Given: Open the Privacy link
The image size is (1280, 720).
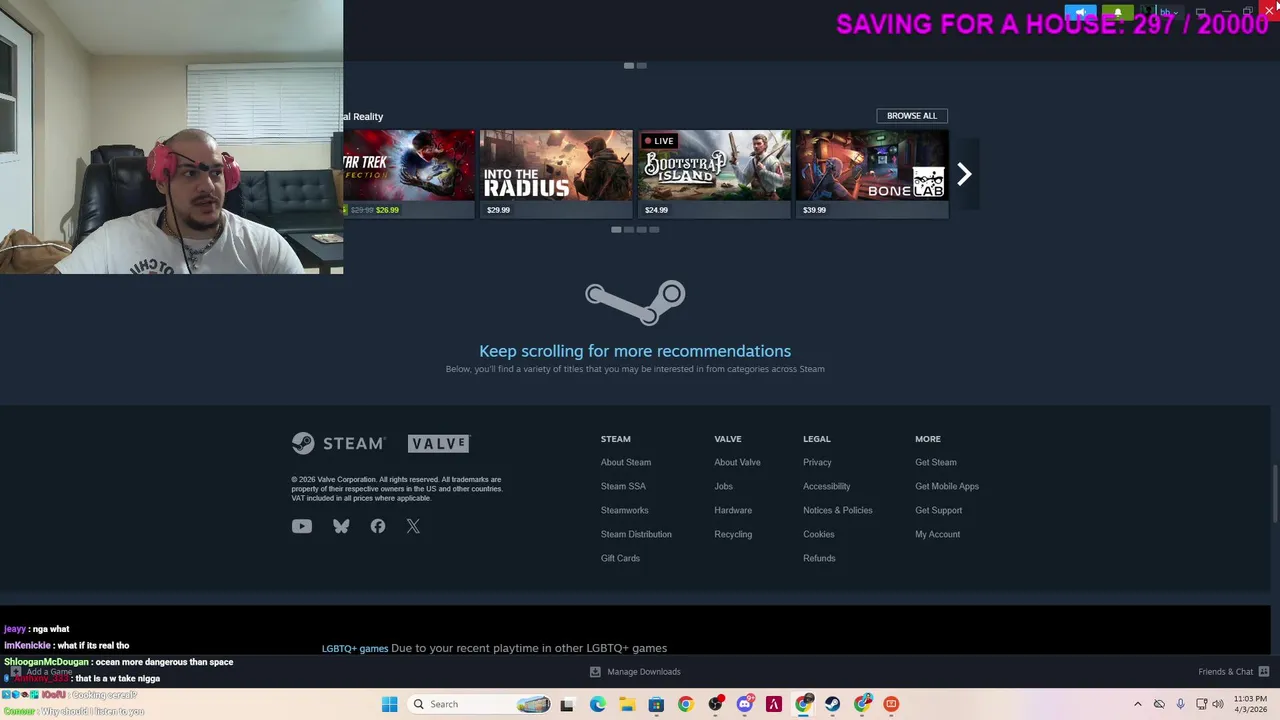Looking at the screenshot, I should (817, 462).
